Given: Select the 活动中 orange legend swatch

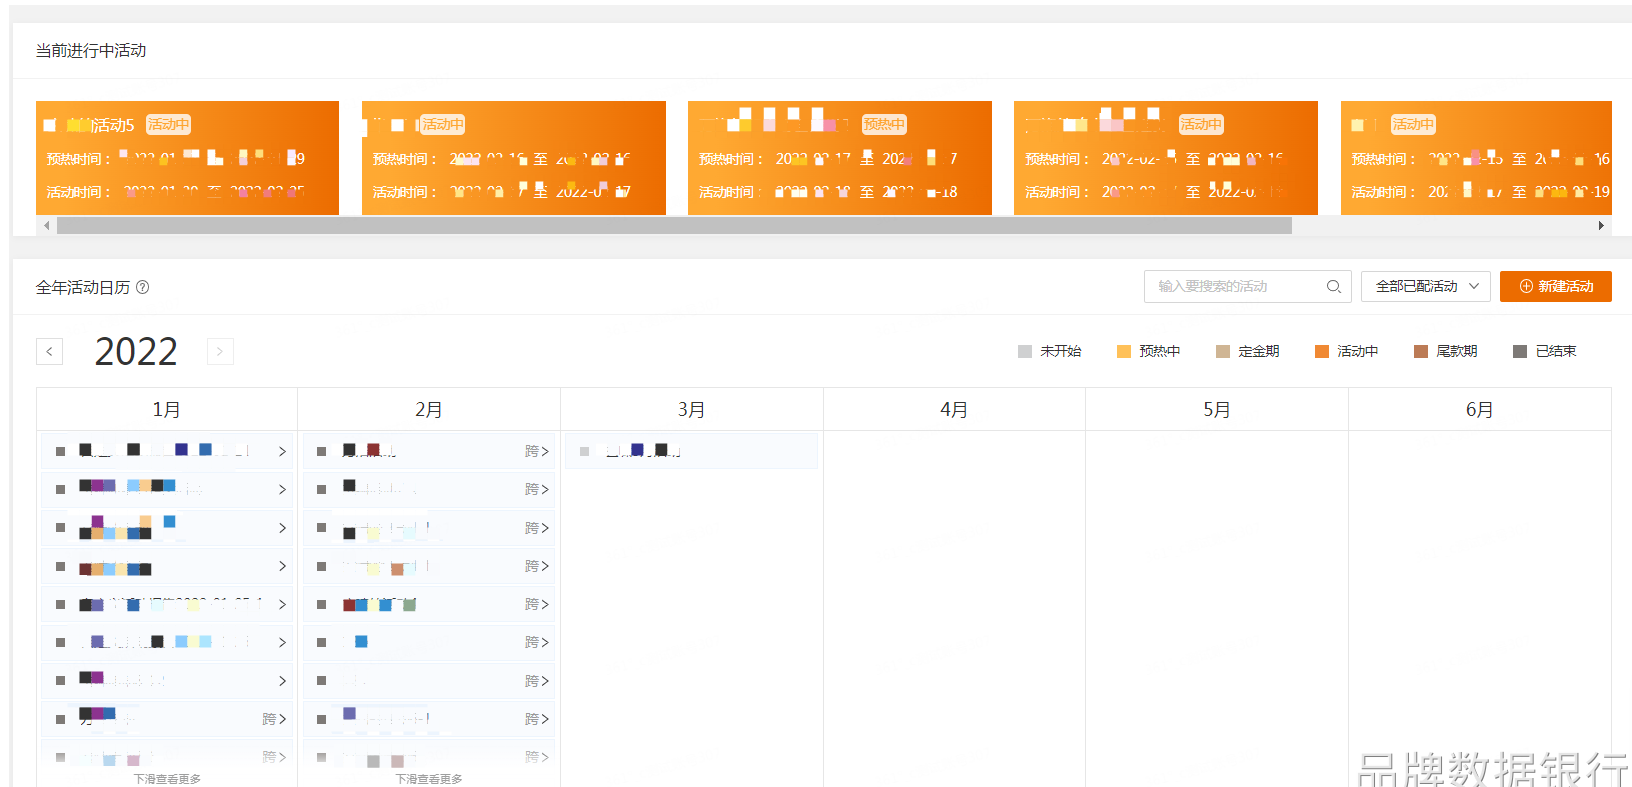Looking at the screenshot, I should click(x=1322, y=352).
